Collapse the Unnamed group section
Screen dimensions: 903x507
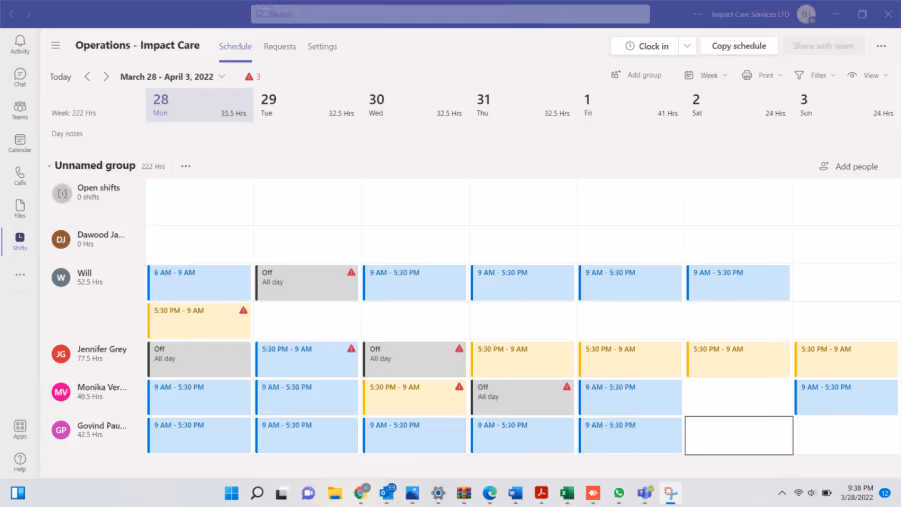50,166
